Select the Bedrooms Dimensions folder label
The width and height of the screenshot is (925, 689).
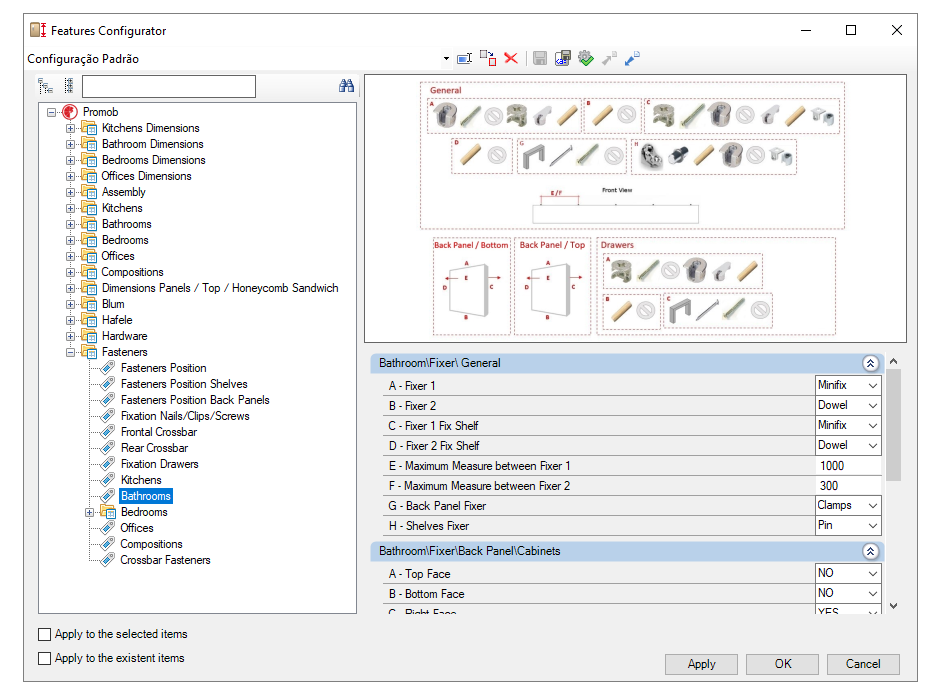click(153, 160)
